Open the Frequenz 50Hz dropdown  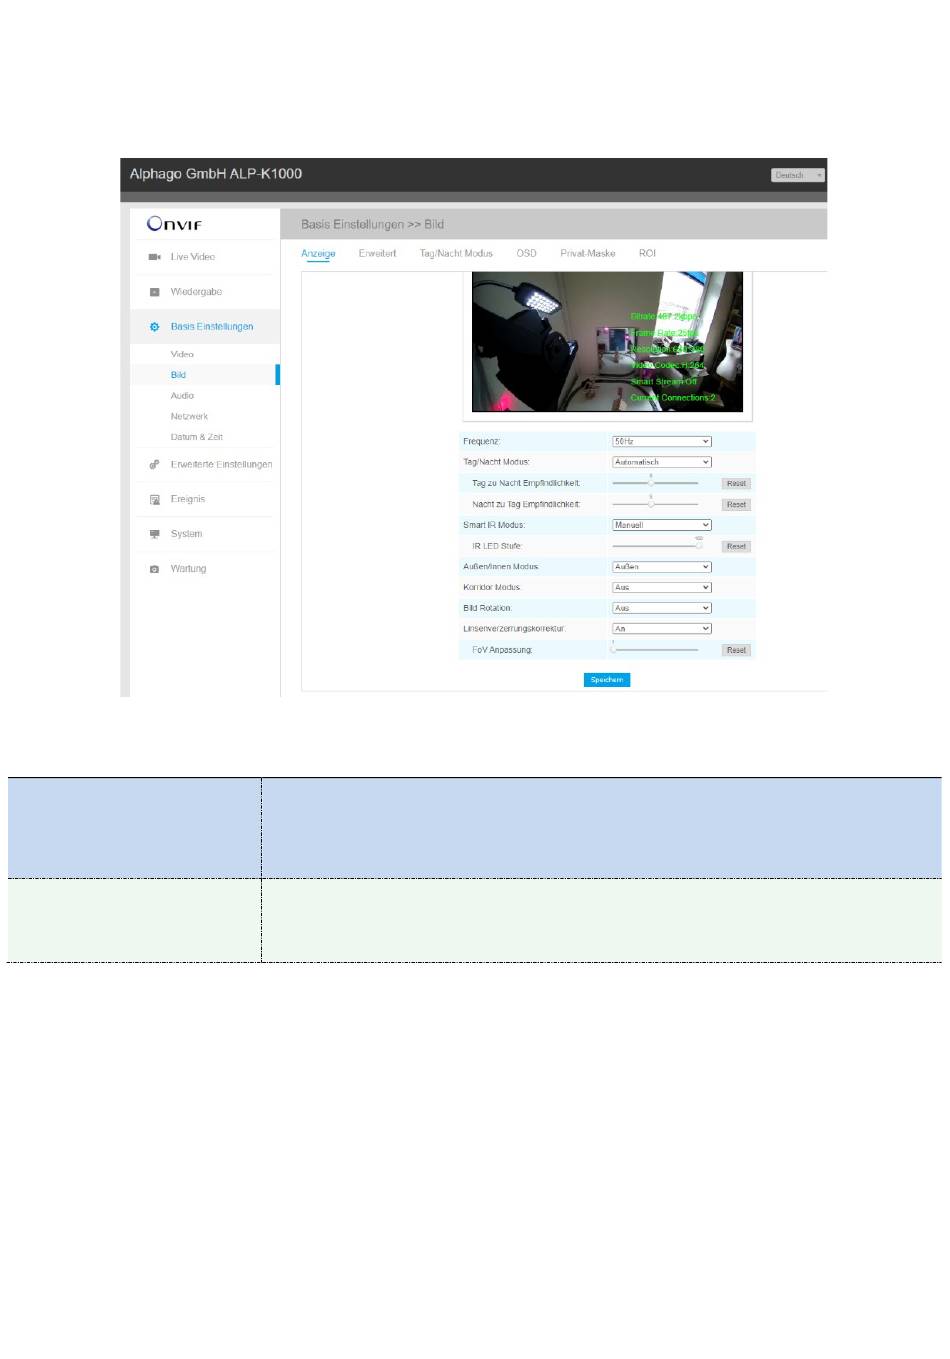click(661, 441)
